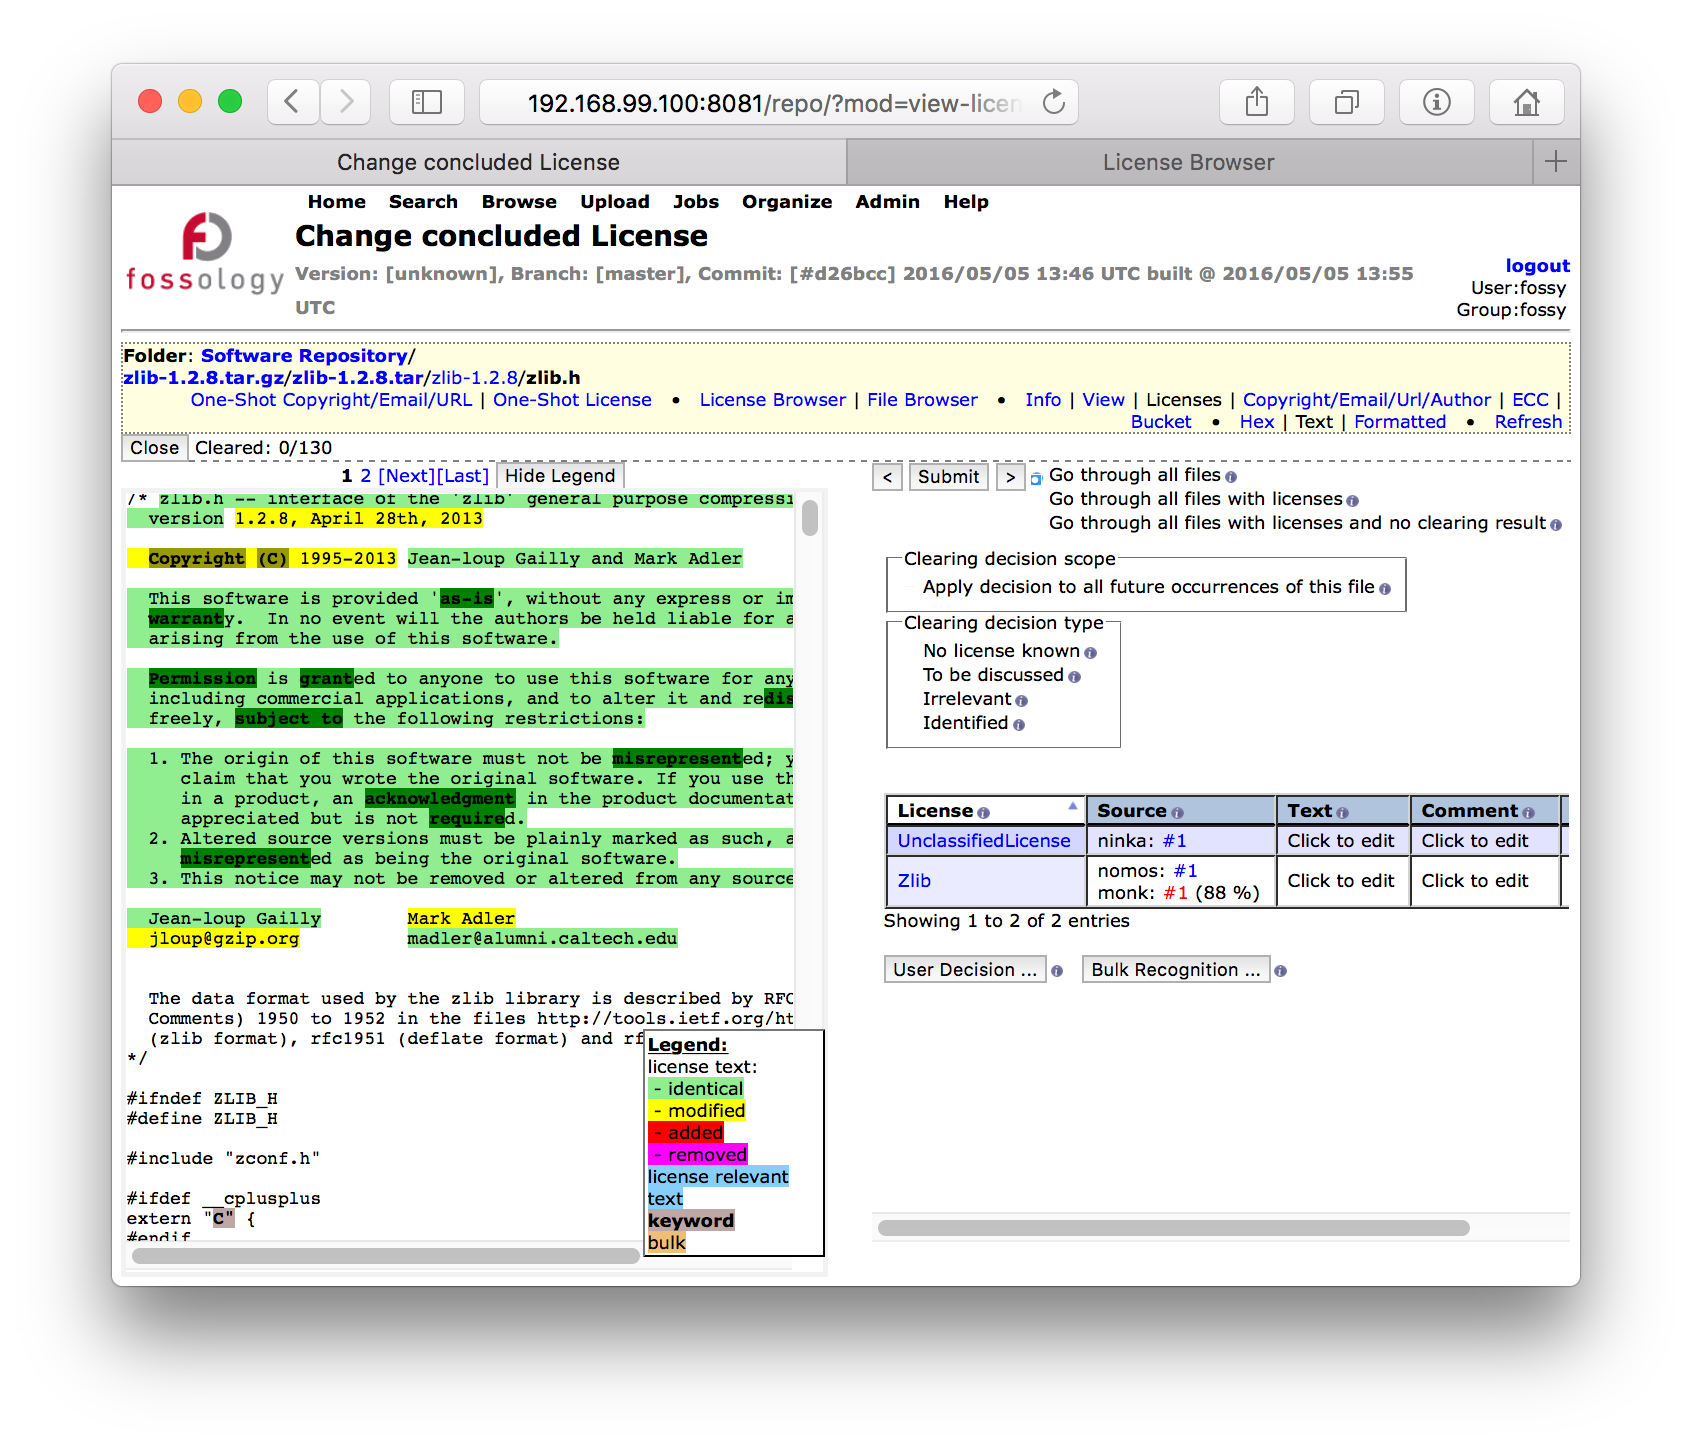Image resolution: width=1692 pixels, height=1446 pixels.
Task: Click the vertical scrollbar of license text
Action: [810, 518]
